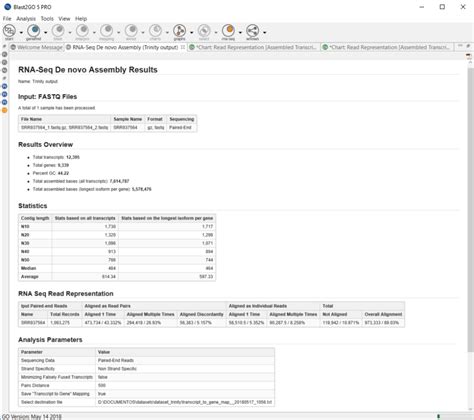The height and width of the screenshot is (420, 474).
Task: Click the 'Strand Specificity' parameter cell
Action: tap(57, 369)
